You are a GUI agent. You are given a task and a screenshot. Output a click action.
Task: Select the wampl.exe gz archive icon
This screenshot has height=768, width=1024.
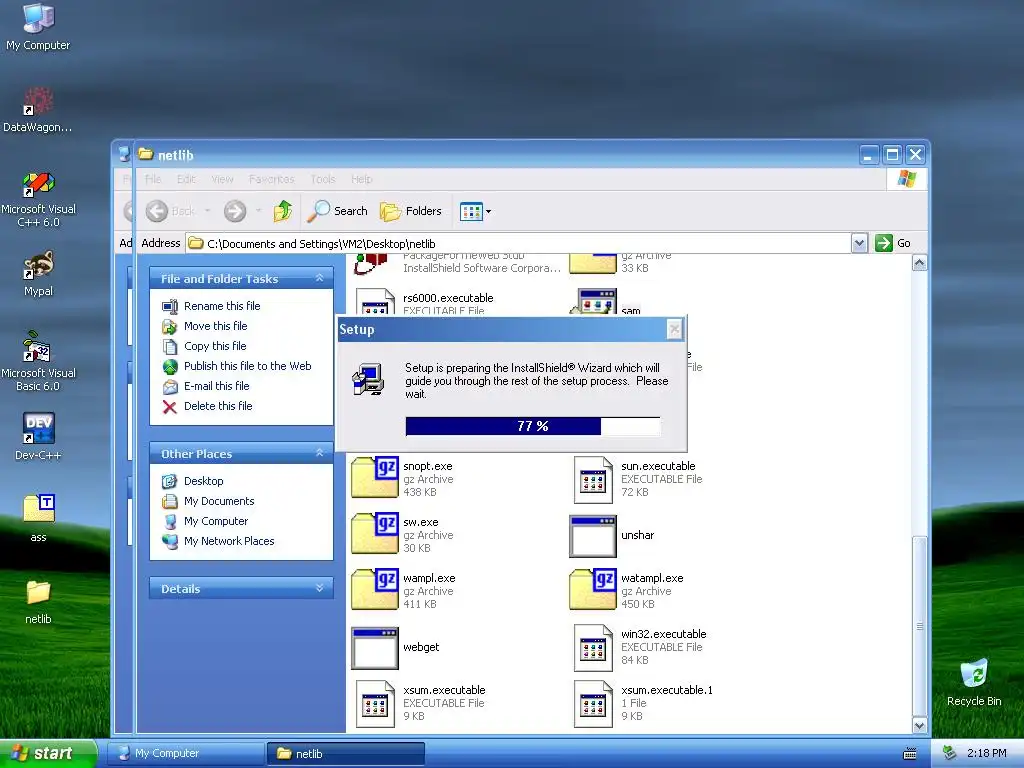click(x=375, y=590)
